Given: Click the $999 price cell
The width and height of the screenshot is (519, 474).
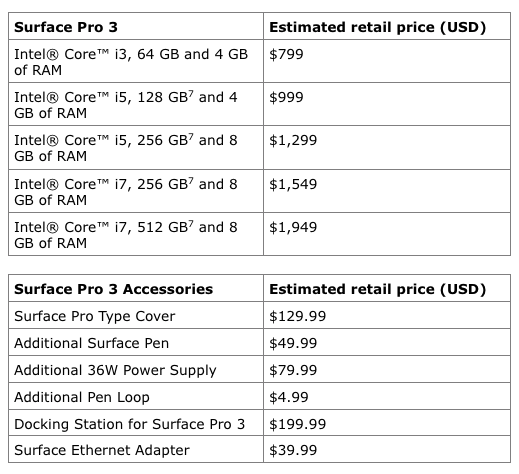Looking at the screenshot, I should [x=387, y=104].
